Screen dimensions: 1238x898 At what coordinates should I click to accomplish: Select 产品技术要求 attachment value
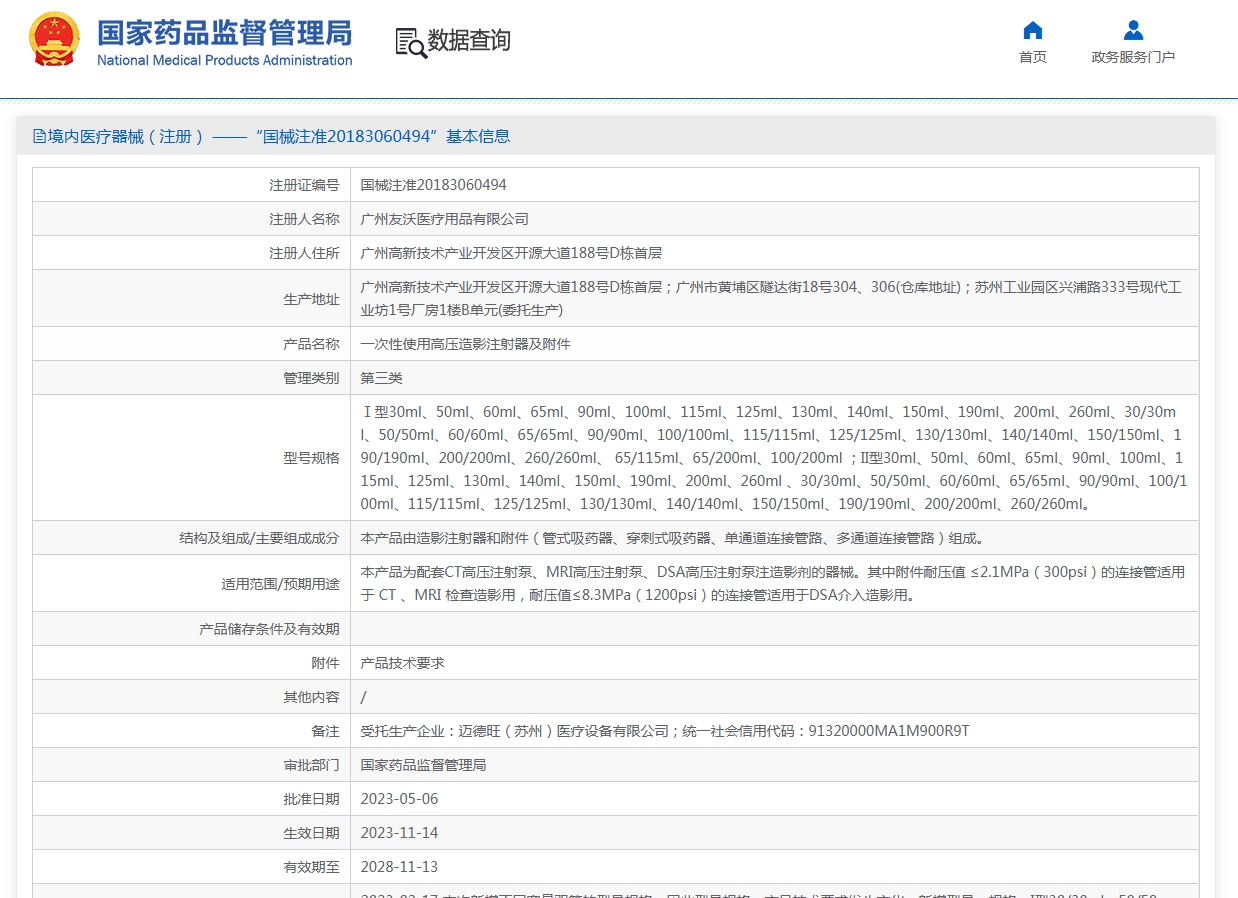coord(403,663)
